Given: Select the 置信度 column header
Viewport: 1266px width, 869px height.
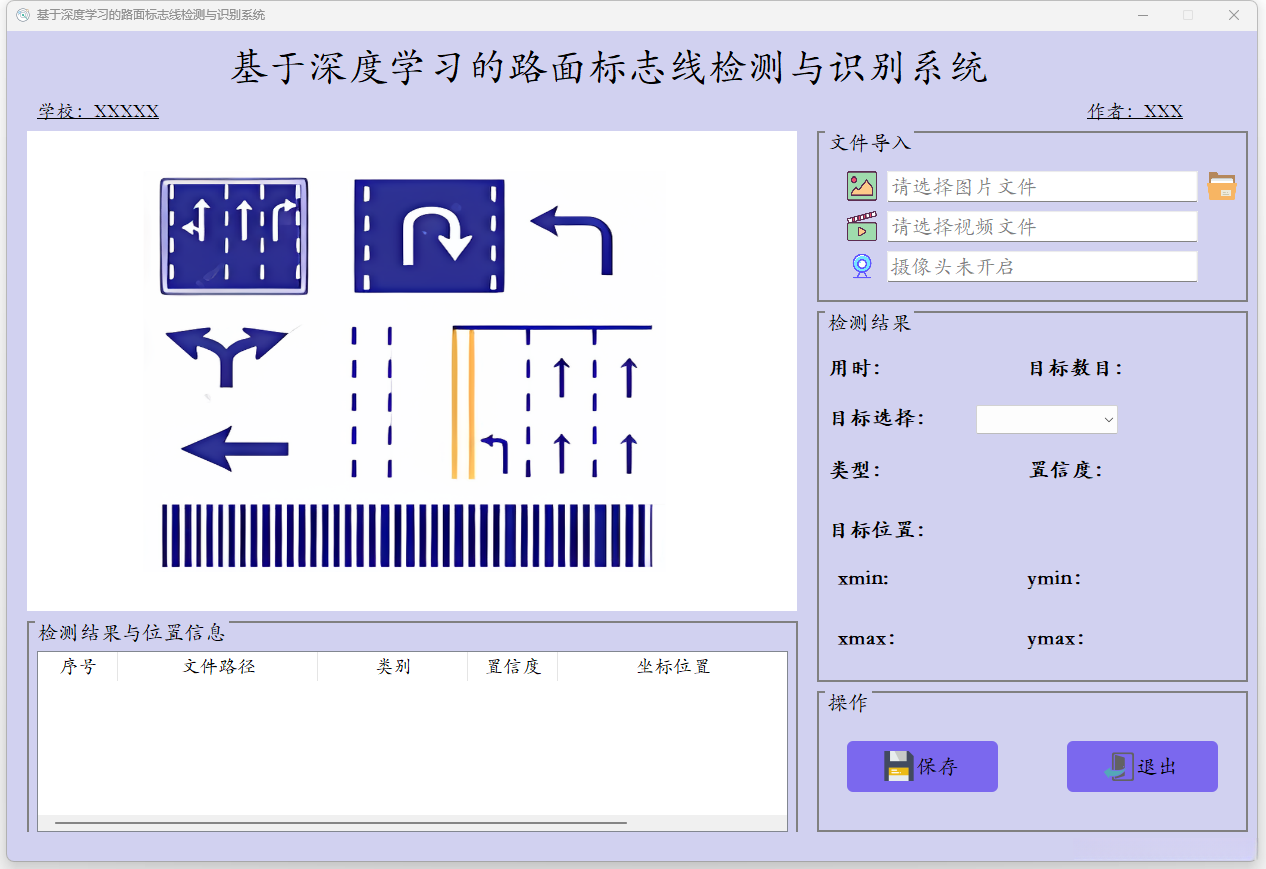Looking at the screenshot, I should point(512,666).
